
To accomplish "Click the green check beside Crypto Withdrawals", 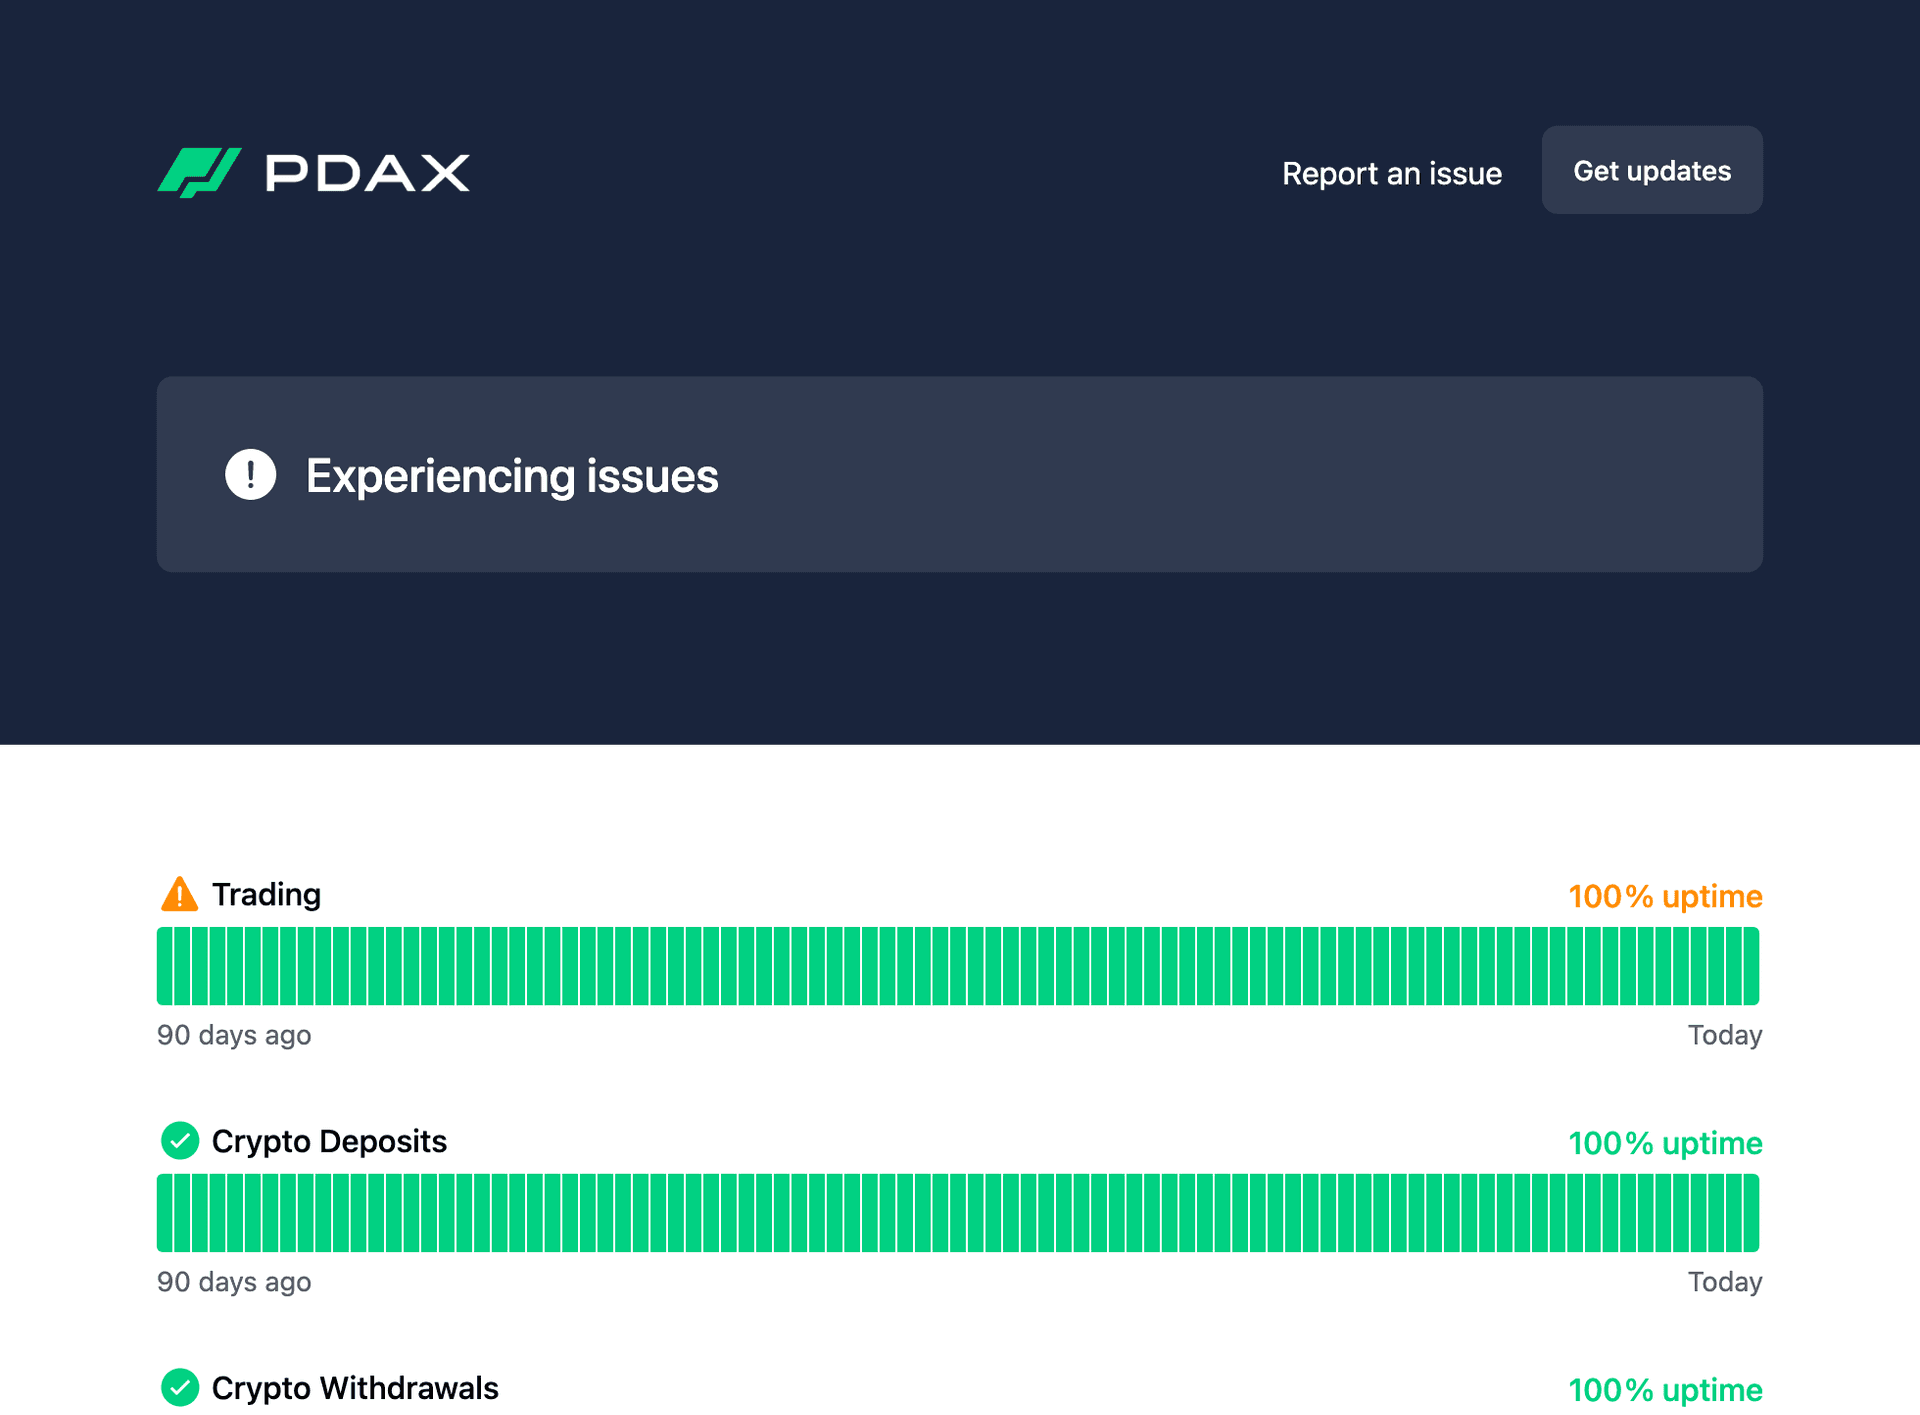I will click(x=180, y=1387).
